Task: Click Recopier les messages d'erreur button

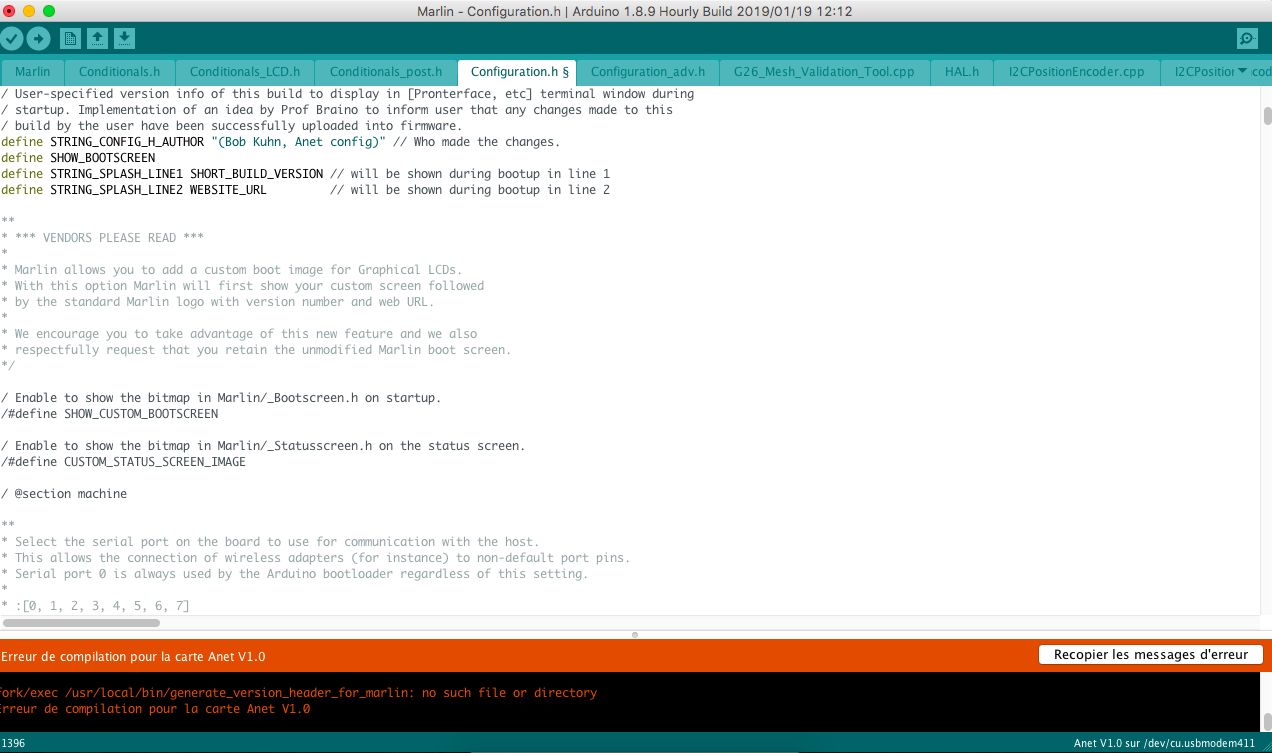Action: [x=1151, y=654]
